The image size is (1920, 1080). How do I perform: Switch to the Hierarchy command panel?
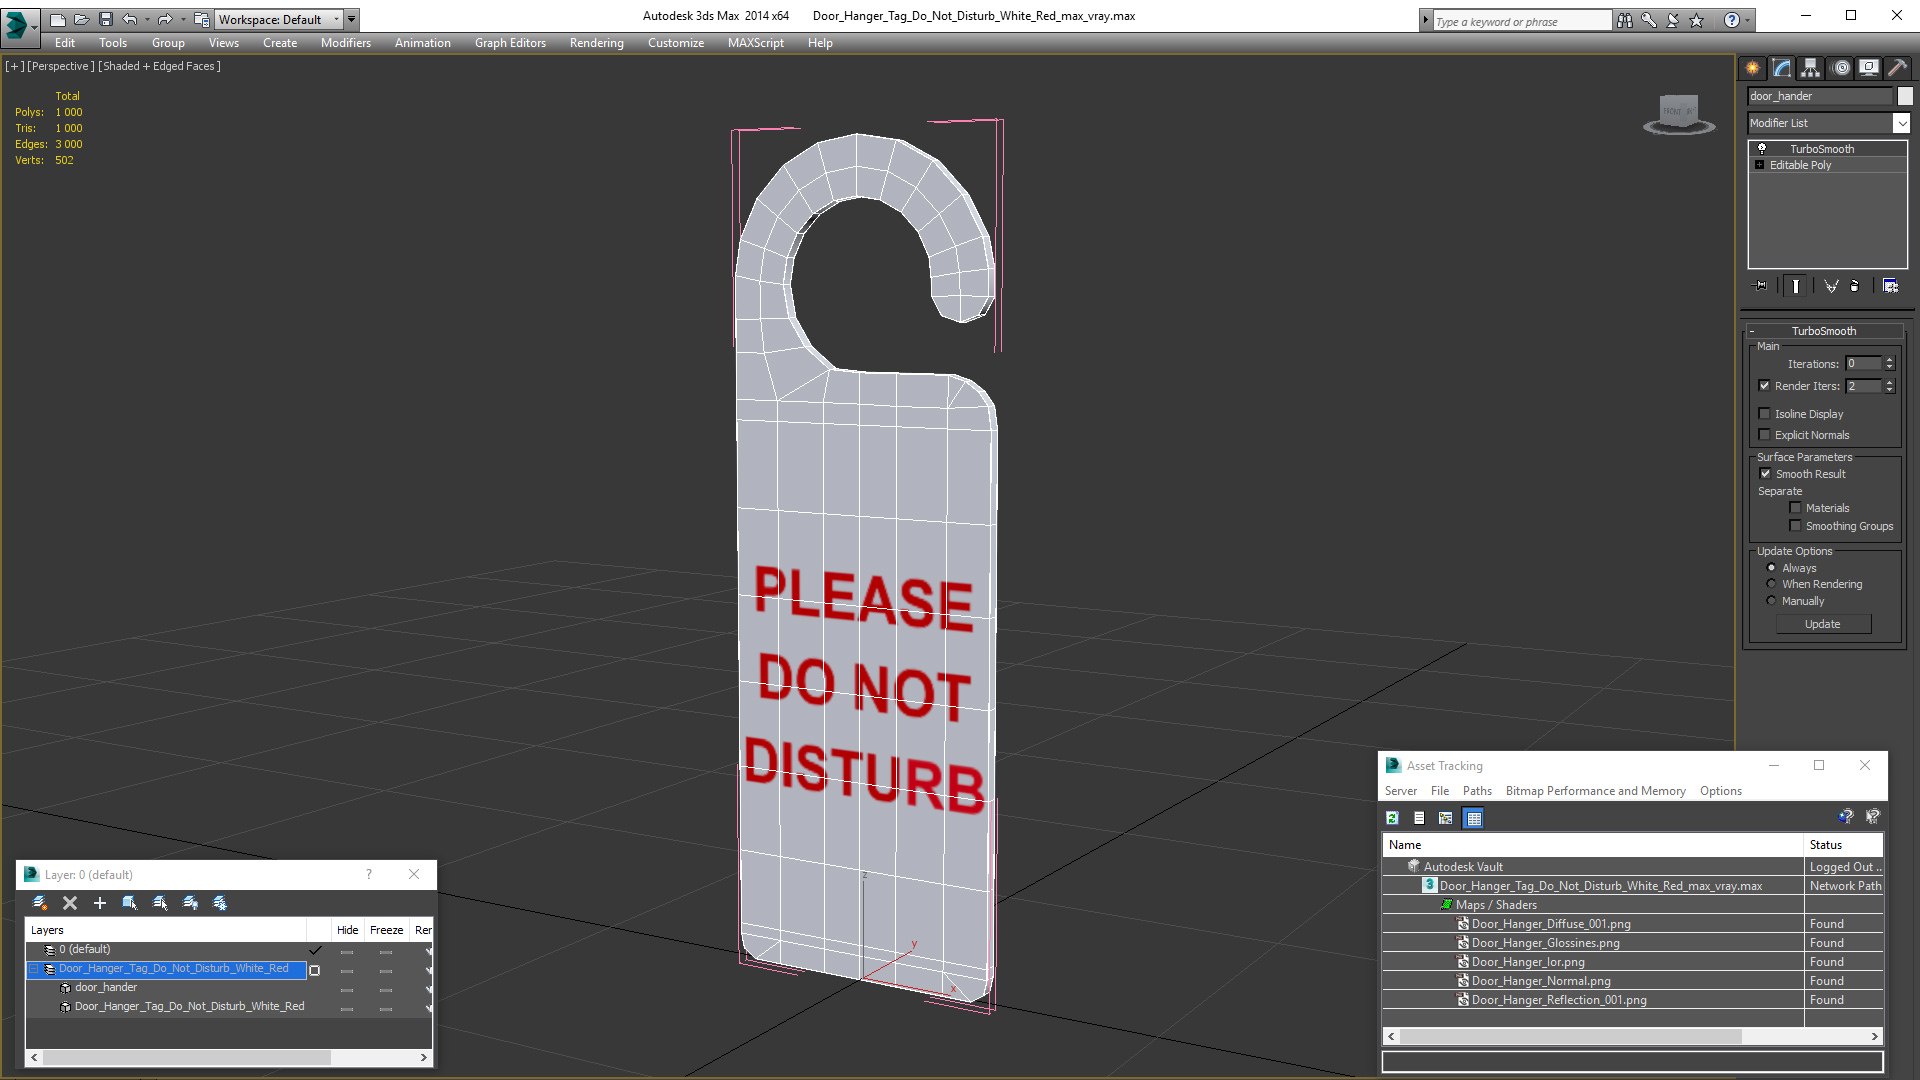(x=1810, y=68)
